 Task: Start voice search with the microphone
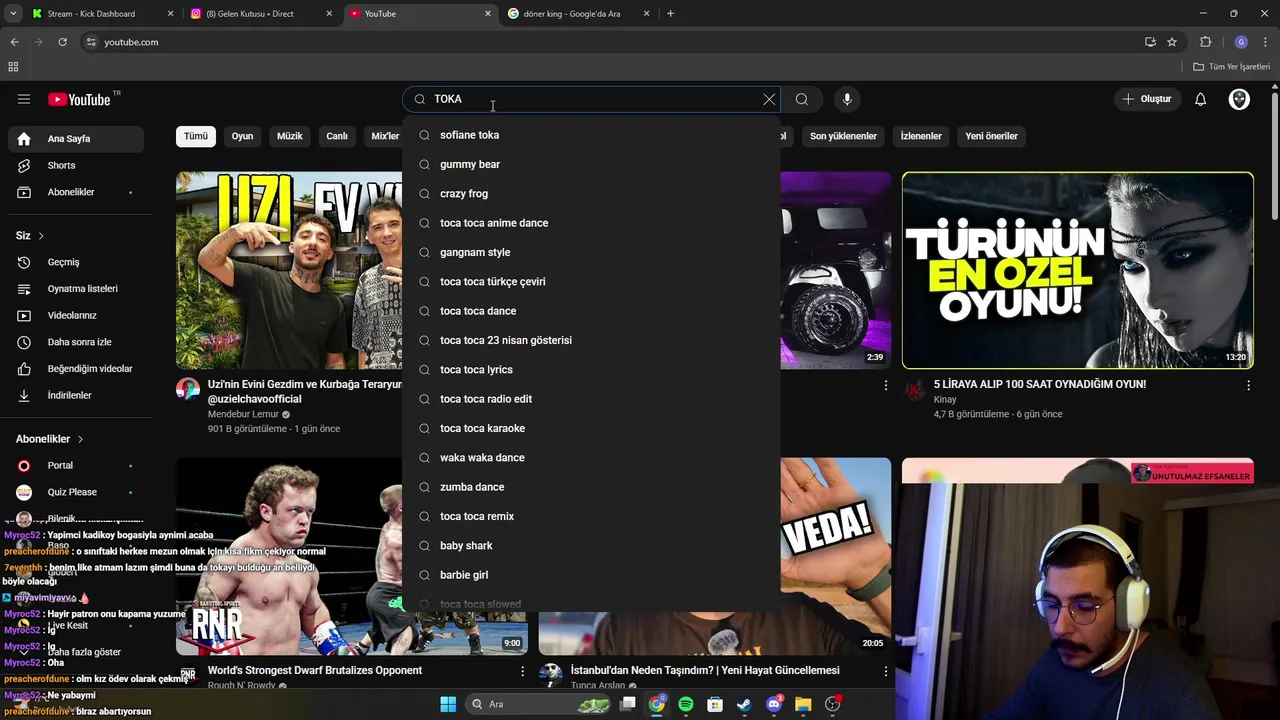click(x=847, y=99)
